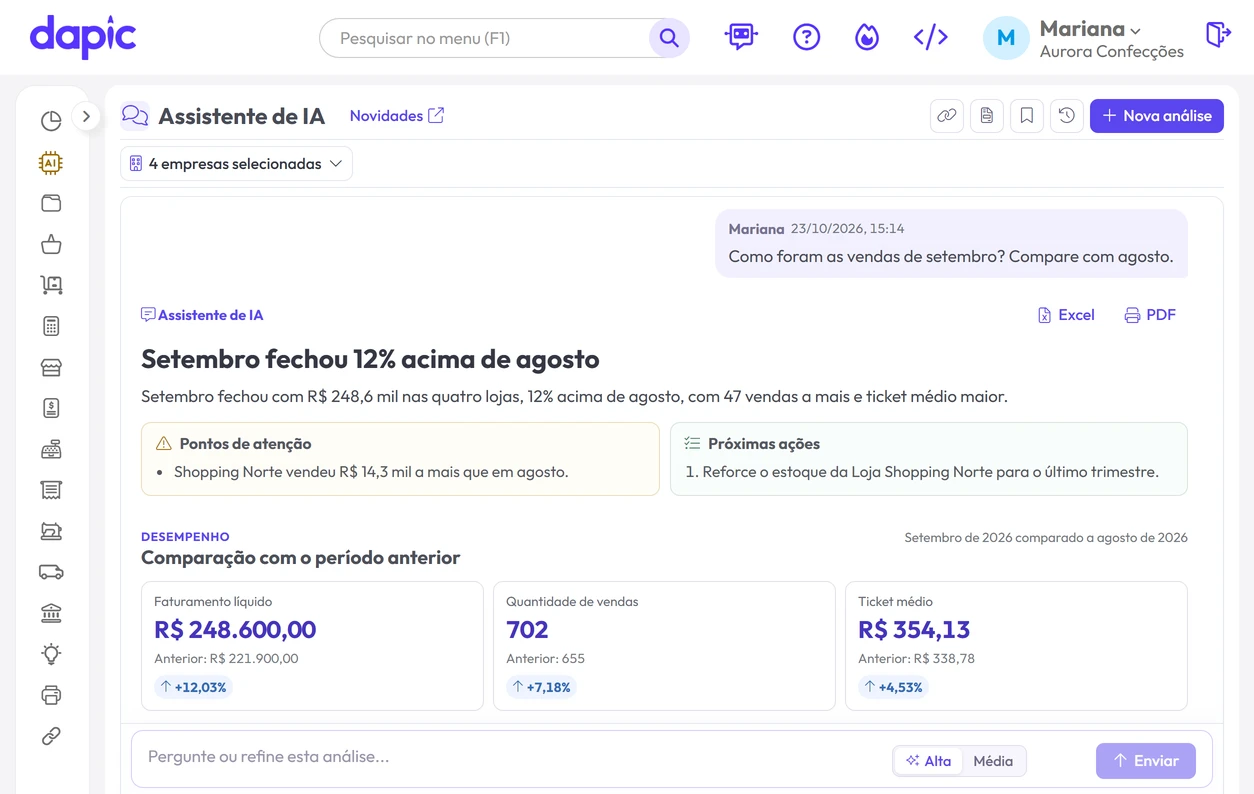Open the folder icon in the sidebar
This screenshot has width=1254, height=794.
click(x=51, y=203)
